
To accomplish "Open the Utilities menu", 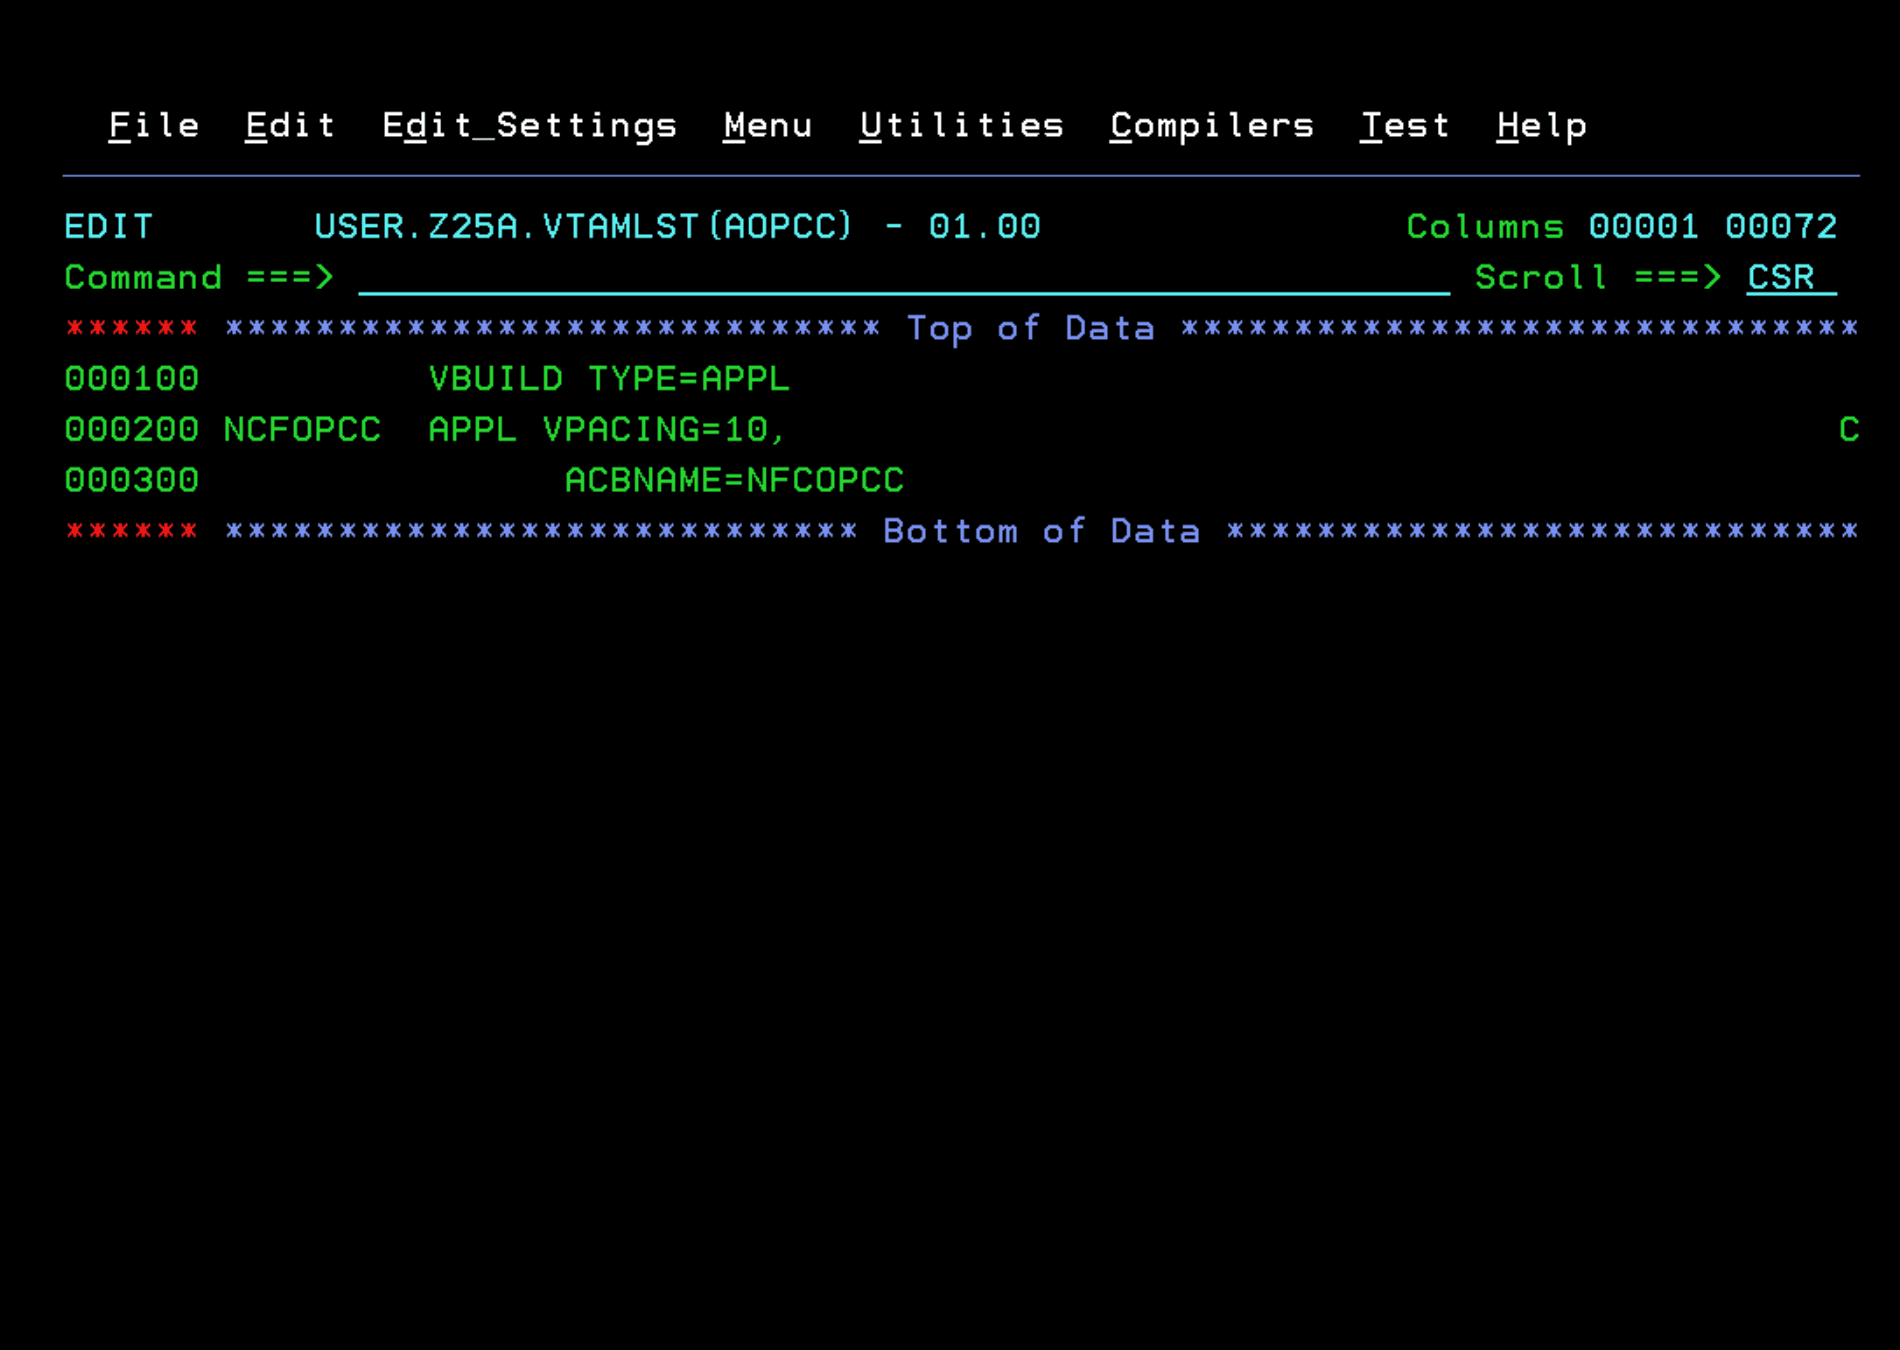I will click(x=962, y=125).
